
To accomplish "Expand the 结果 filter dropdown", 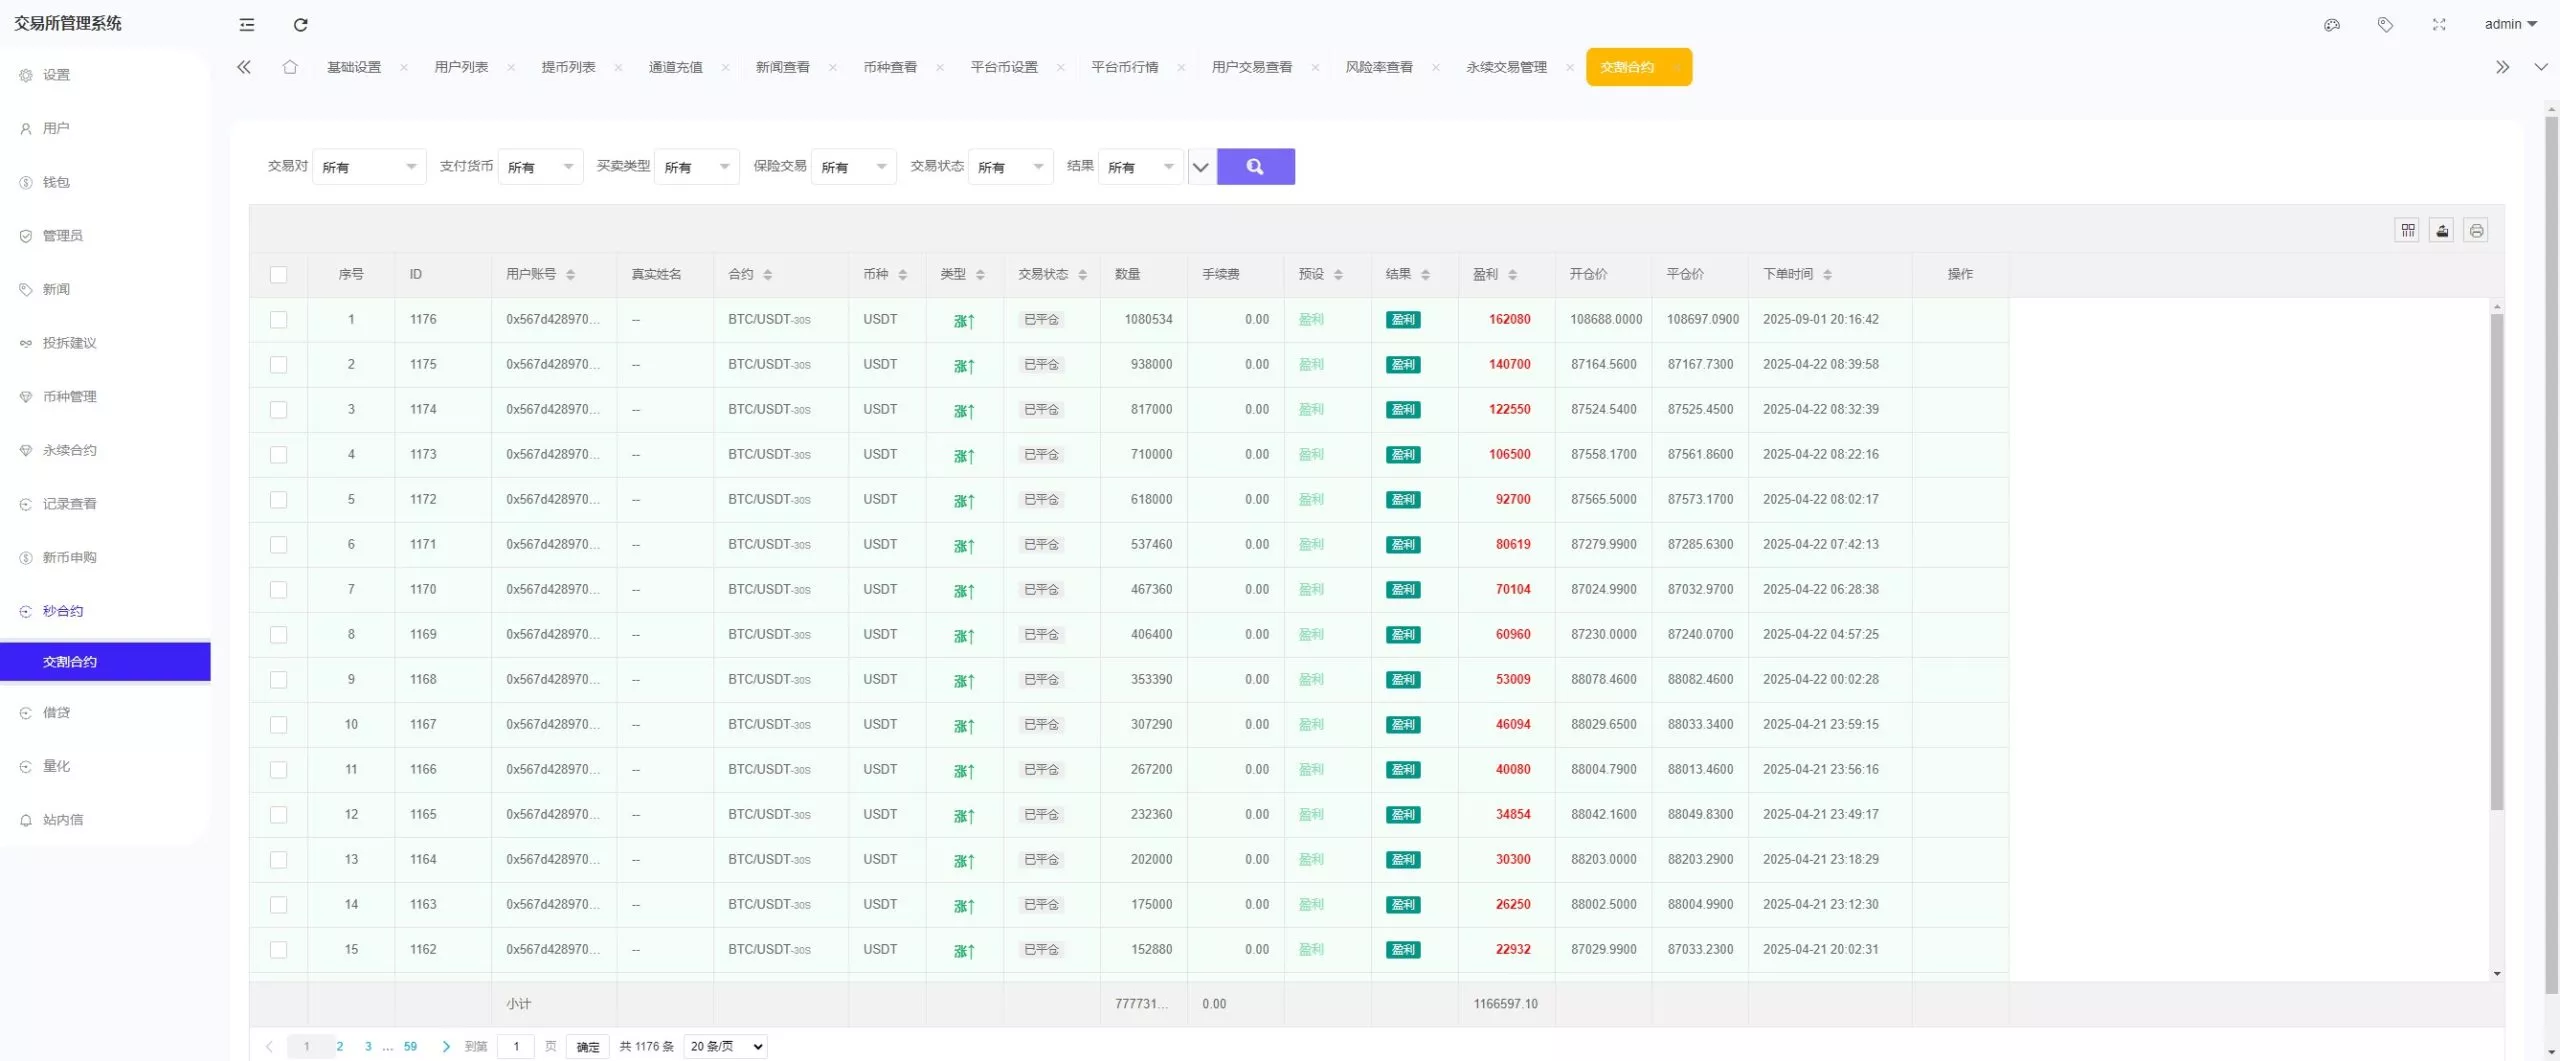I will point(1140,167).
